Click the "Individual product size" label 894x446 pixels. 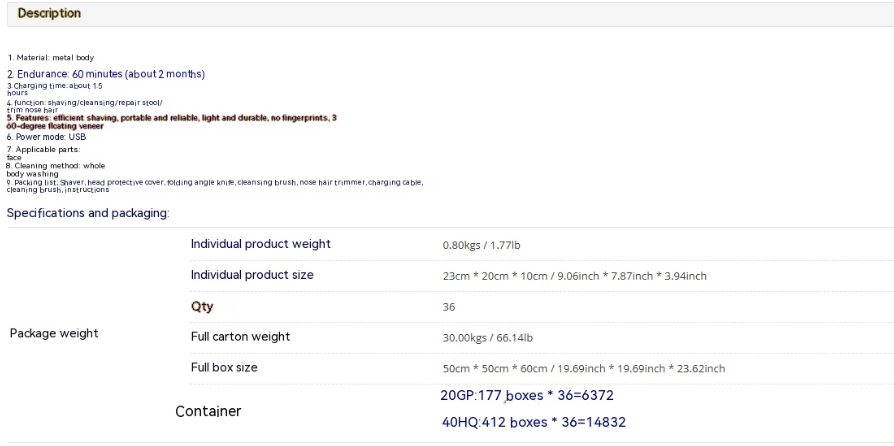(252, 275)
